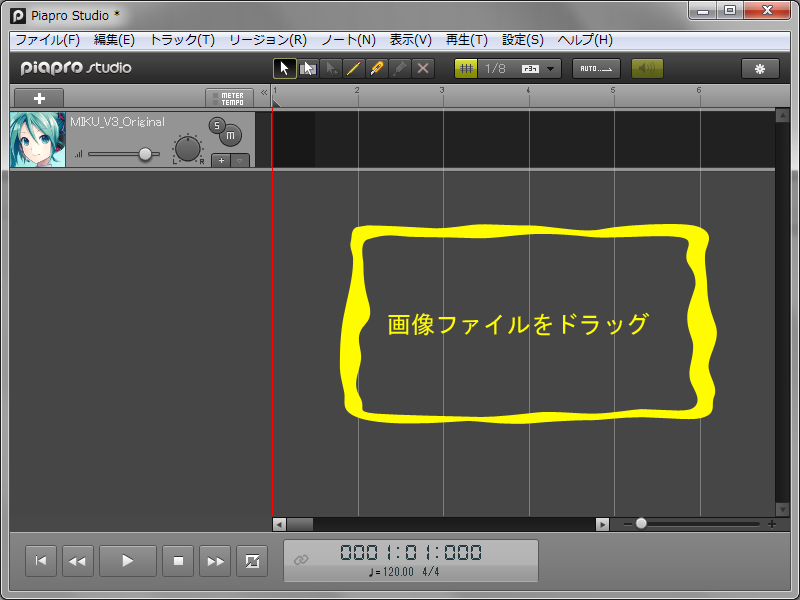Click the delete X tool
This screenshot has width=800, height=600.
pos(423,68)
